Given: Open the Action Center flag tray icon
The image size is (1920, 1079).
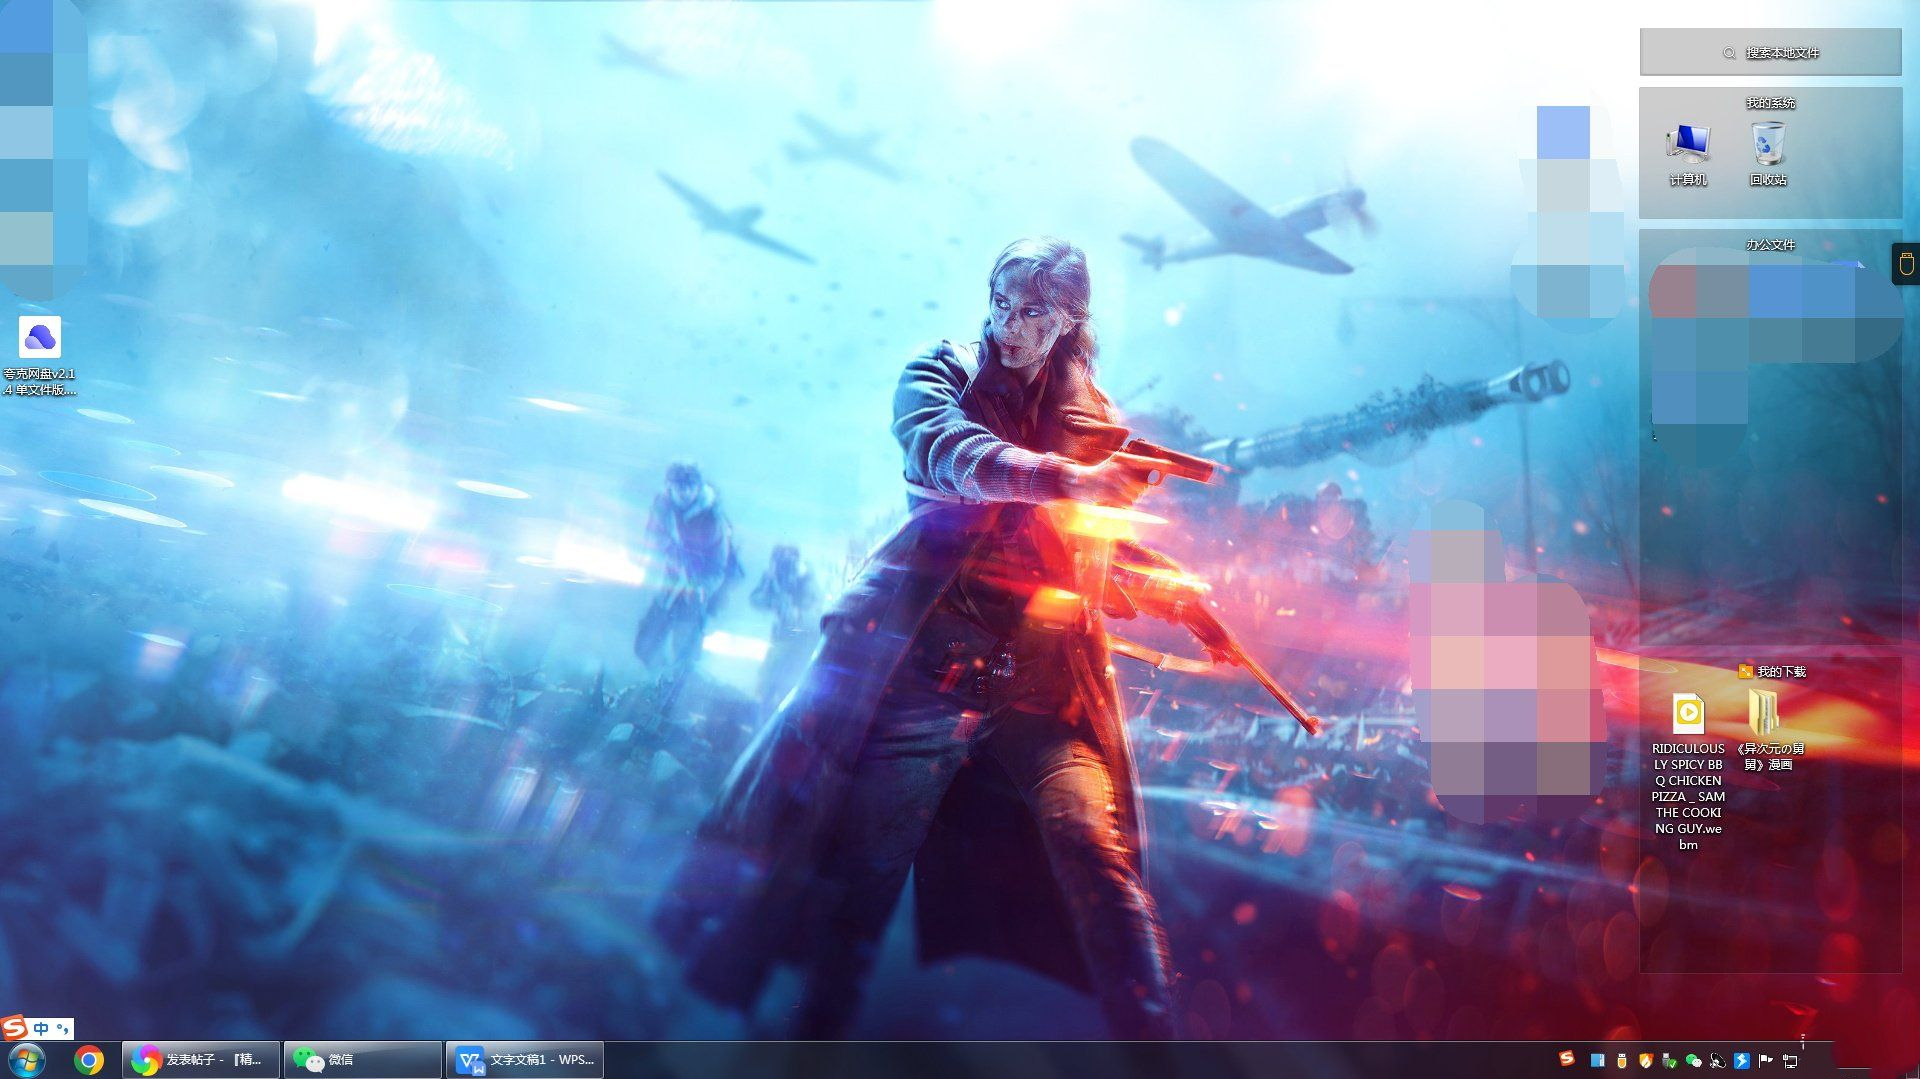Looking at the screenshot, I should (x=1767, y=1061).
